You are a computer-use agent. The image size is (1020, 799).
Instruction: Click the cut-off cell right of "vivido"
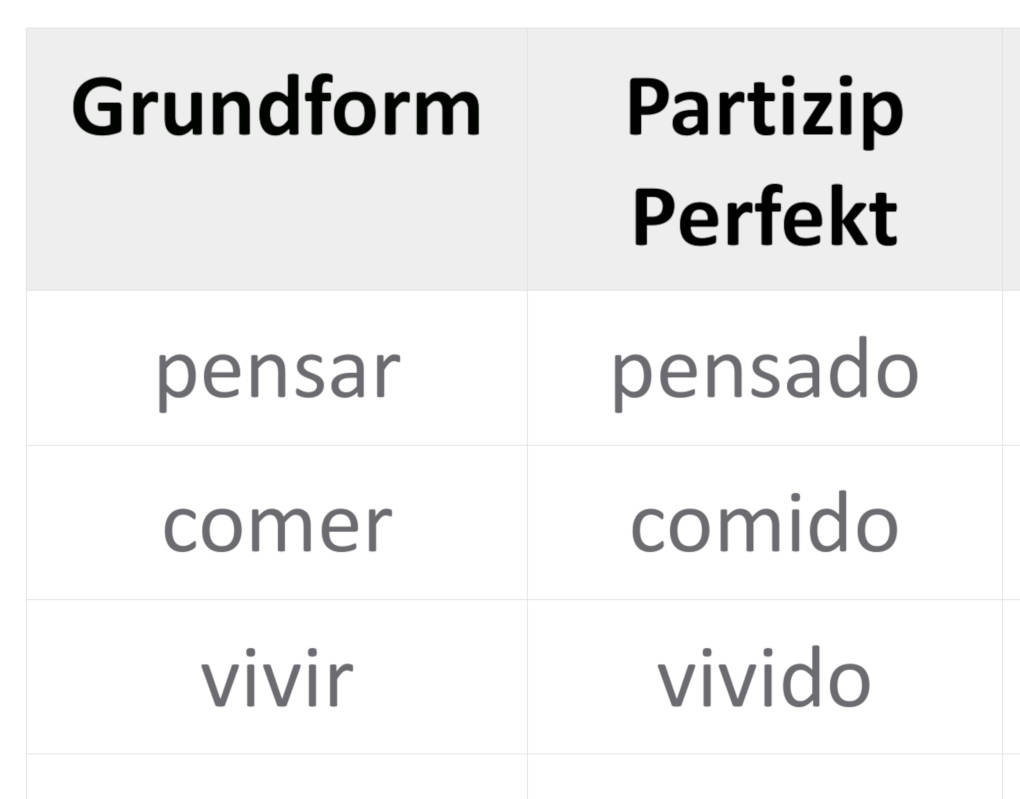tap(1011, 679)
